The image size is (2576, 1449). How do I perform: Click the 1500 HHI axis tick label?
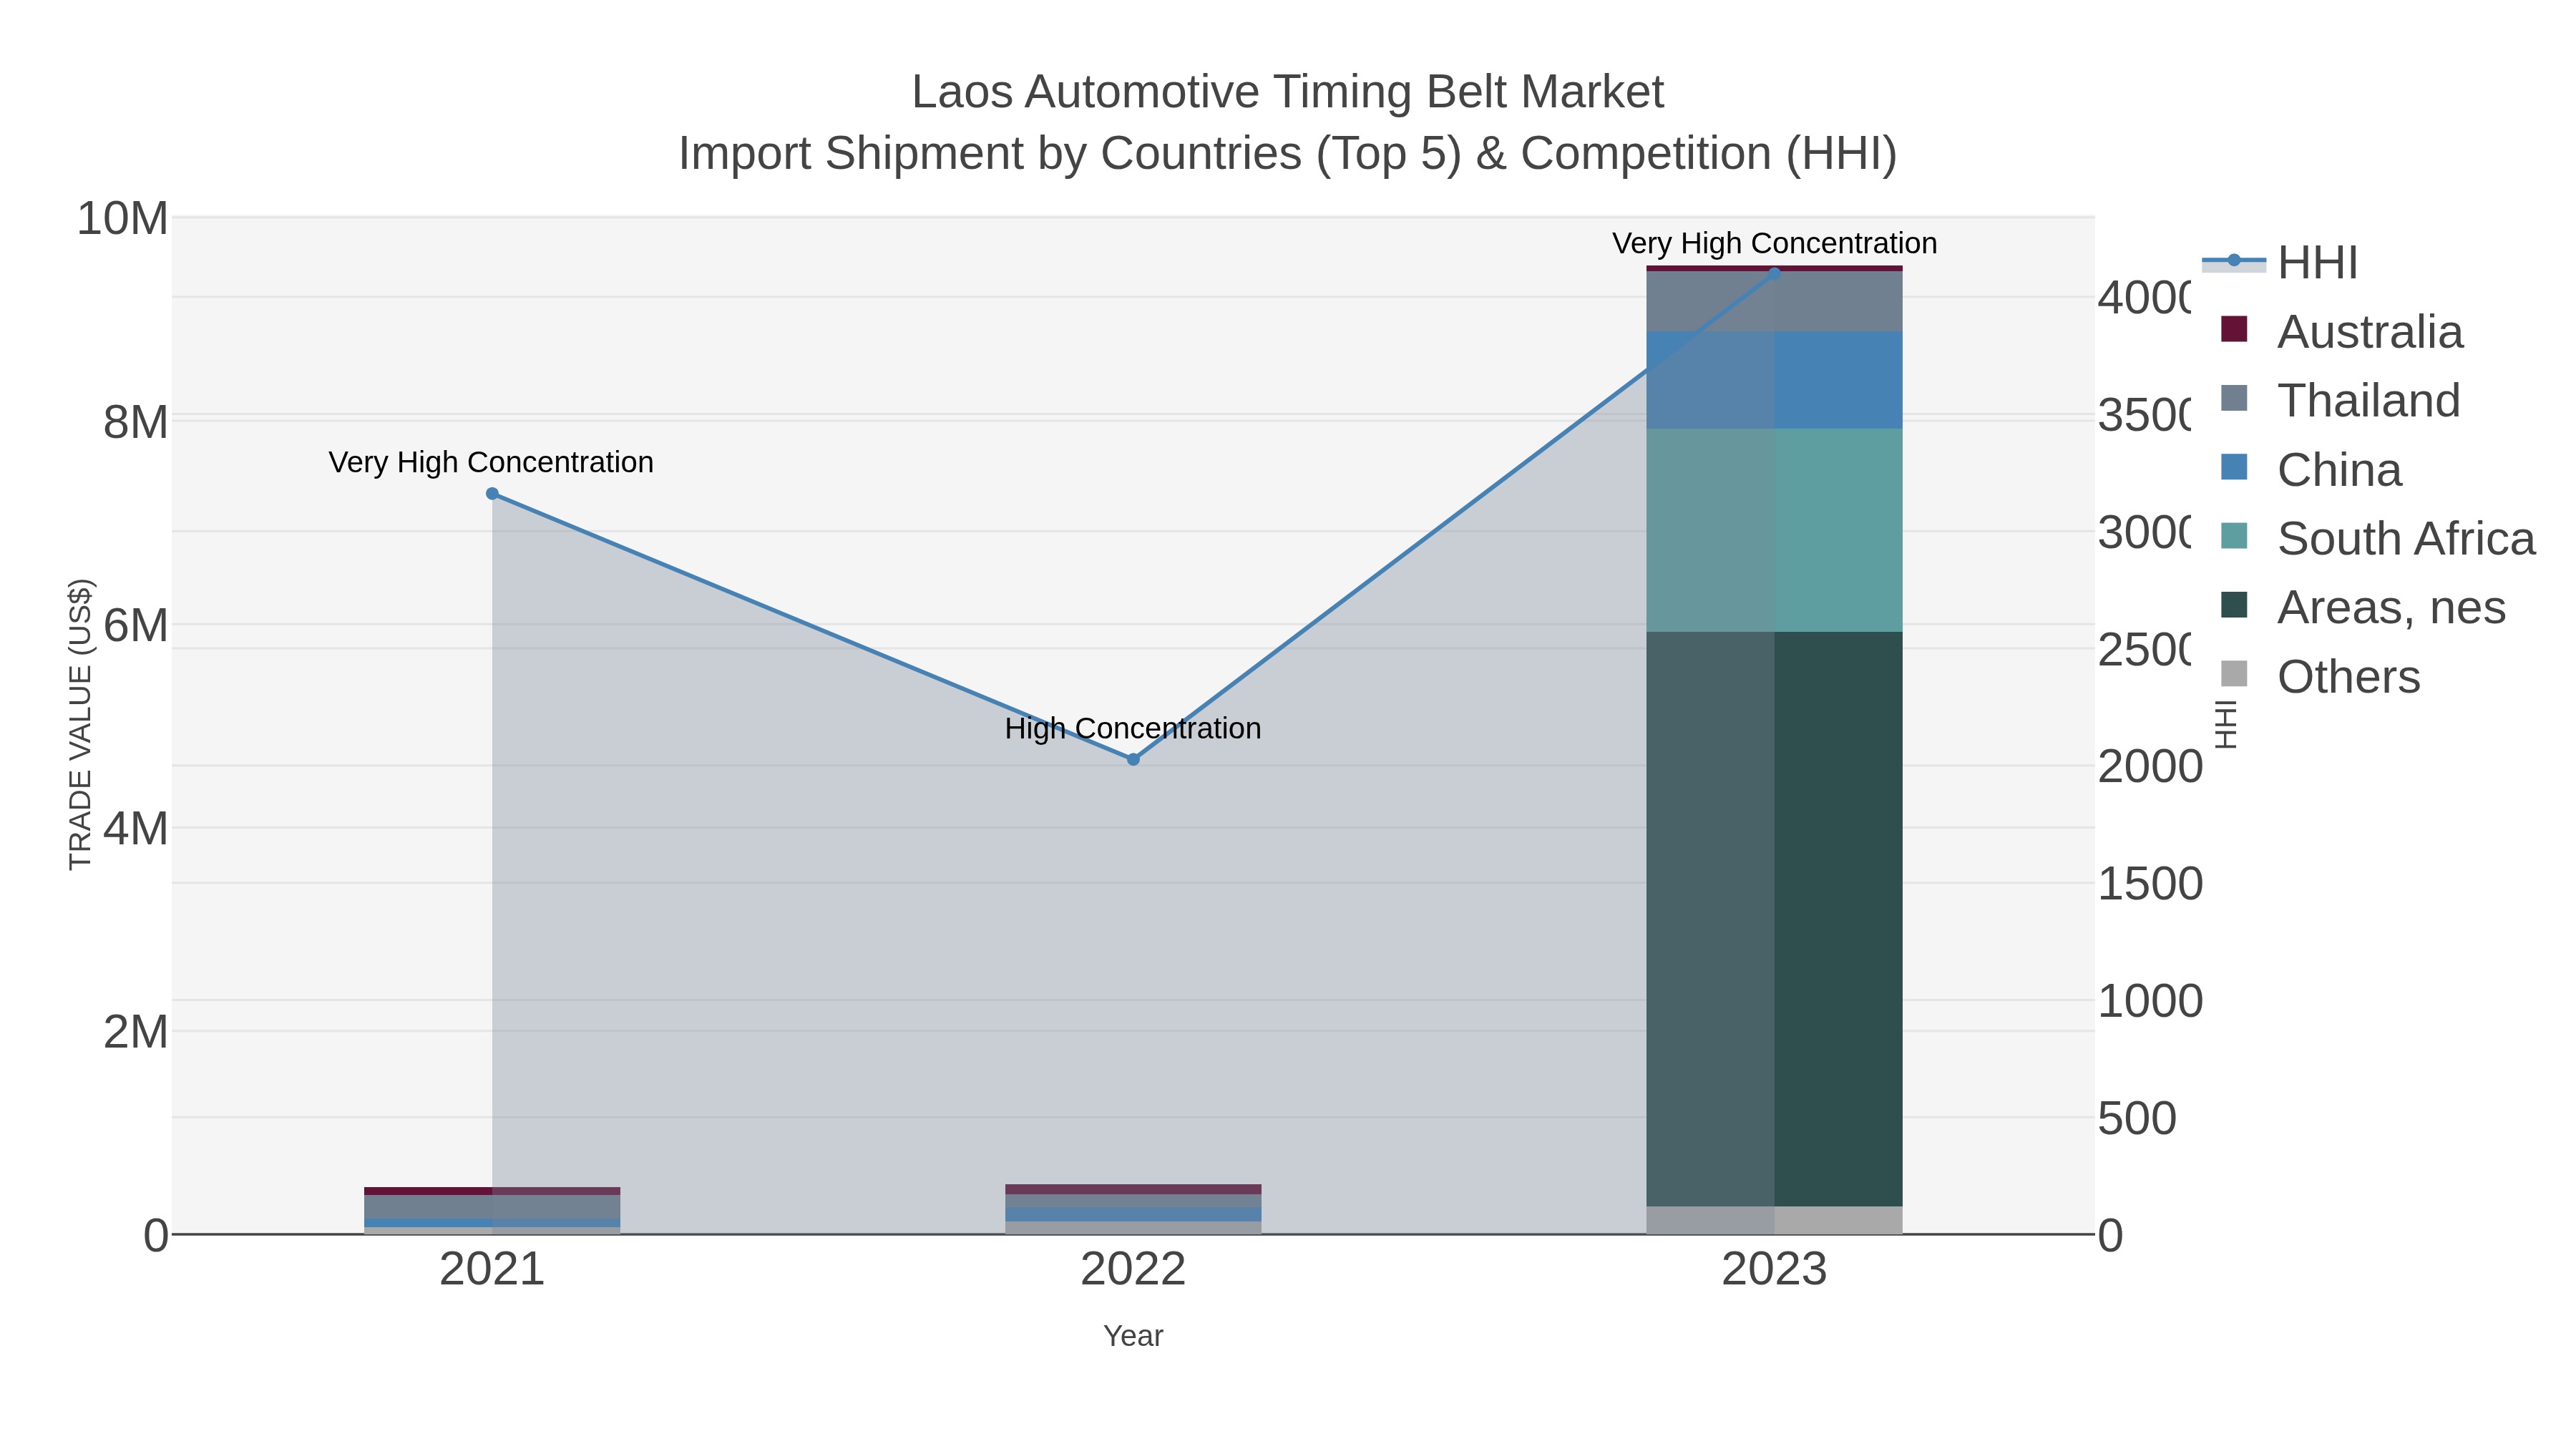click(2150, 884)
